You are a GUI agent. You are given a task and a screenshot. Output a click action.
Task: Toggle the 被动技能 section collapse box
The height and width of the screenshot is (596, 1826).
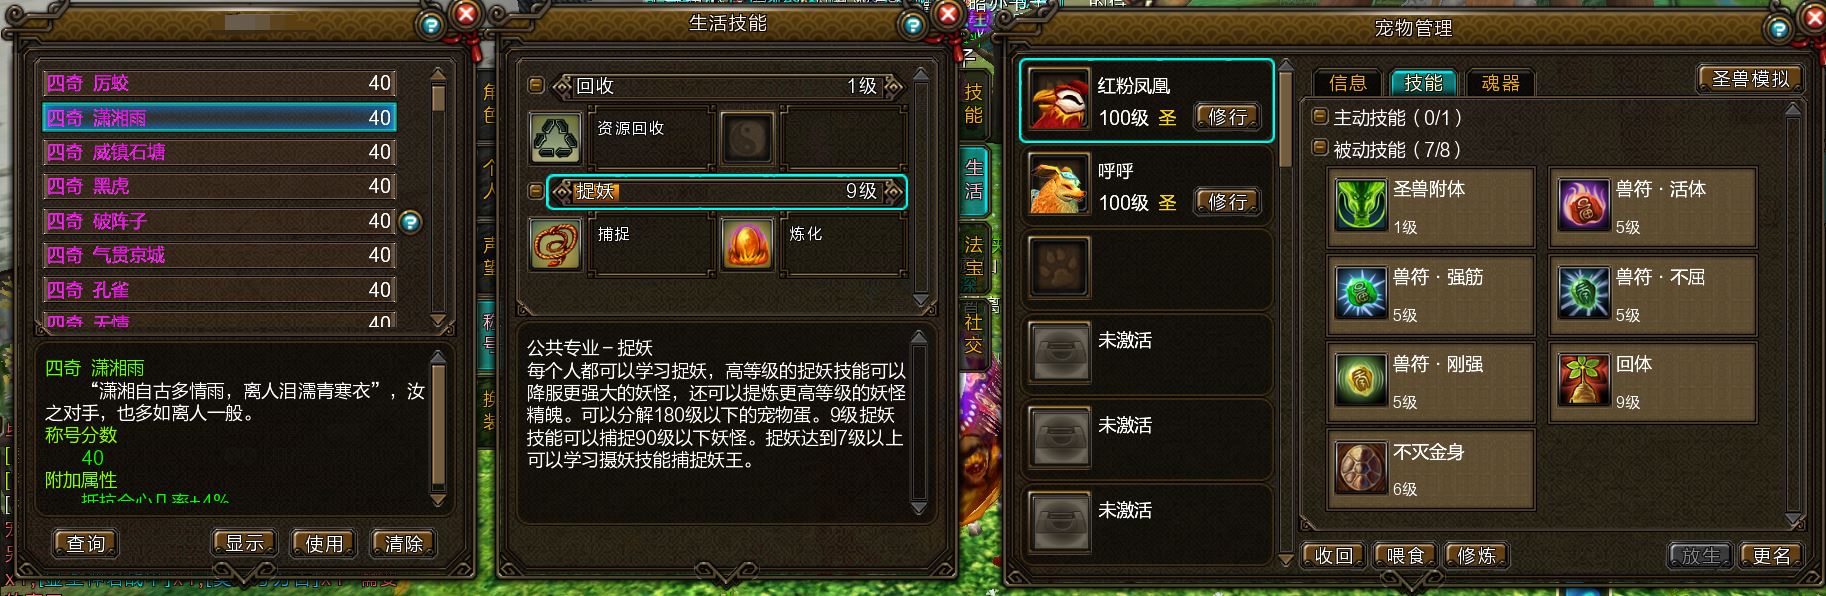pyautogui.click(x=1319, y=149)
